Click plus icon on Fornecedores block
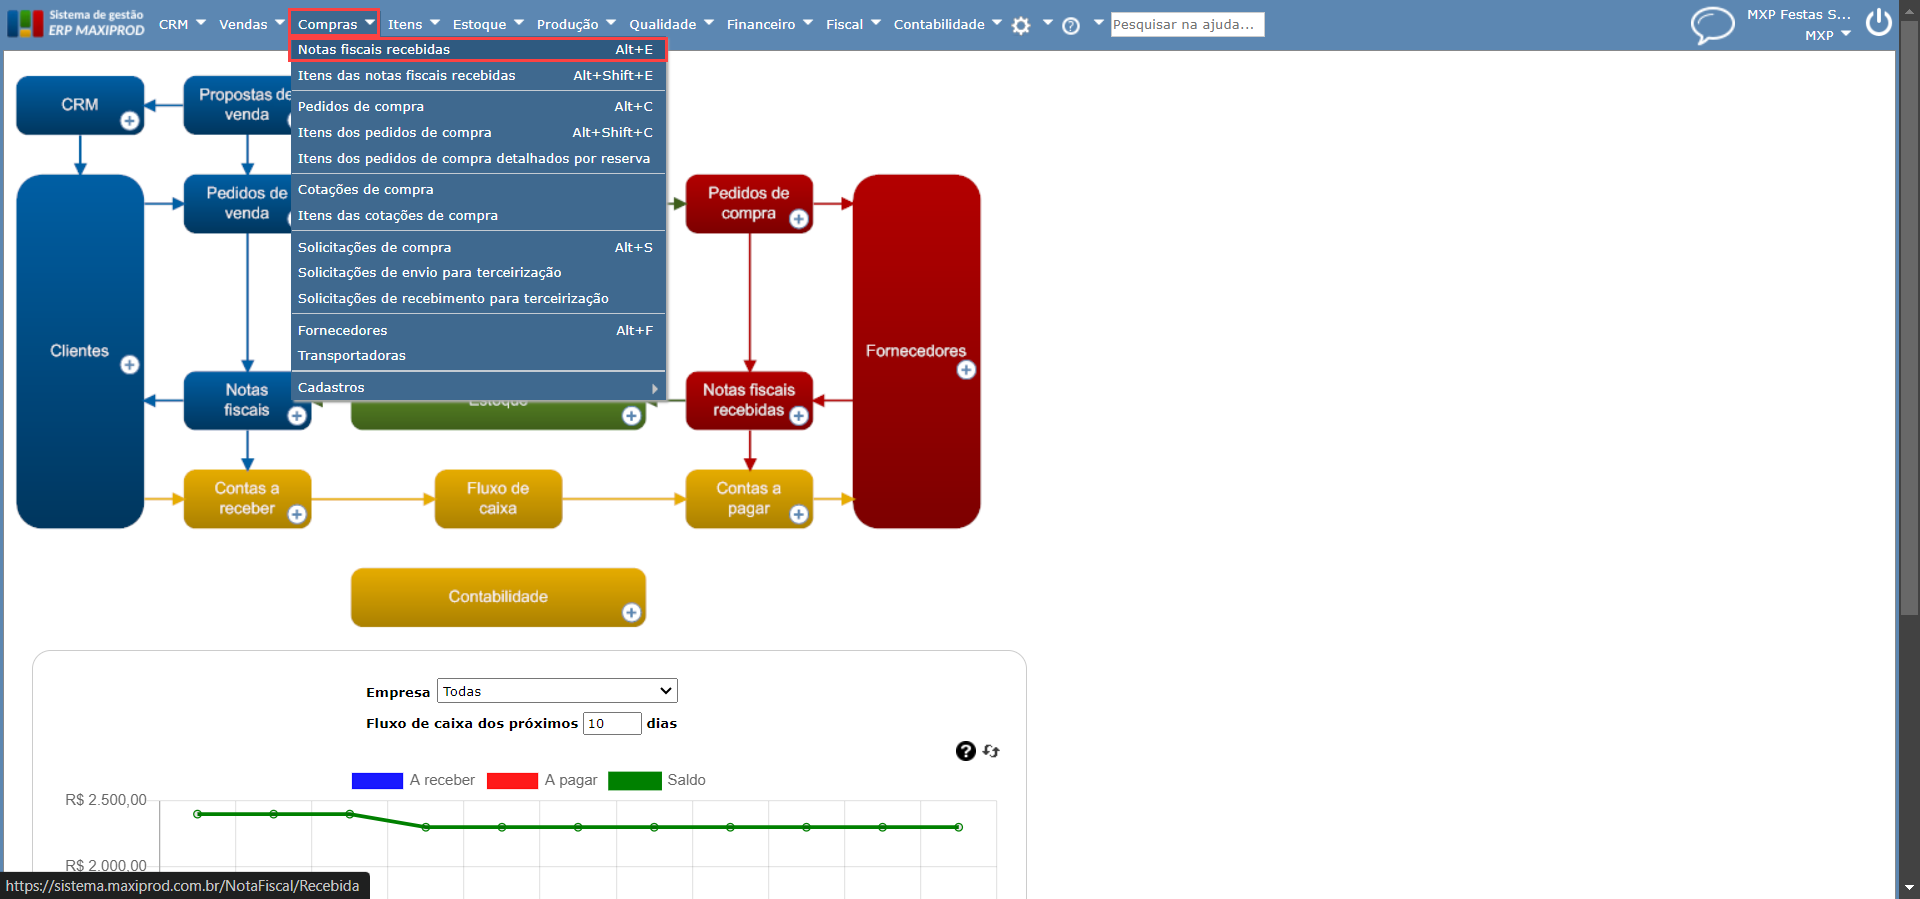The width and height of the screenshot is (1920, 899). click(966, 370)
